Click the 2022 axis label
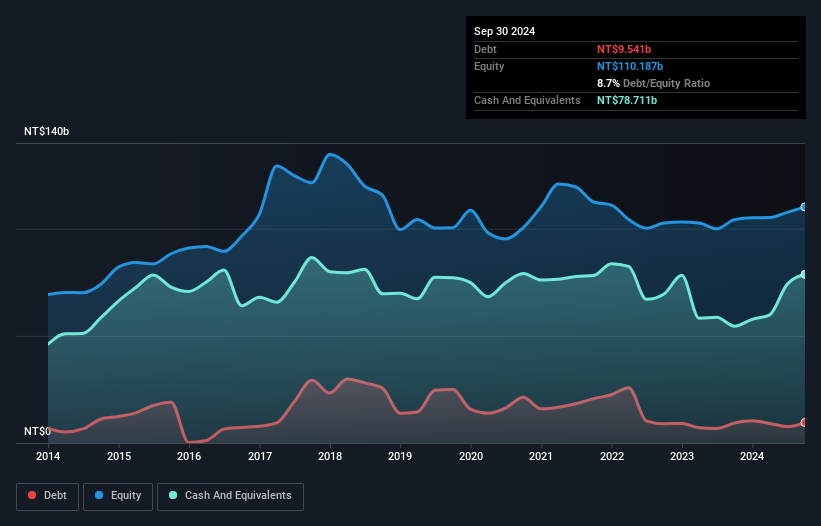This screenshot has width=821, height=526. 612,456
